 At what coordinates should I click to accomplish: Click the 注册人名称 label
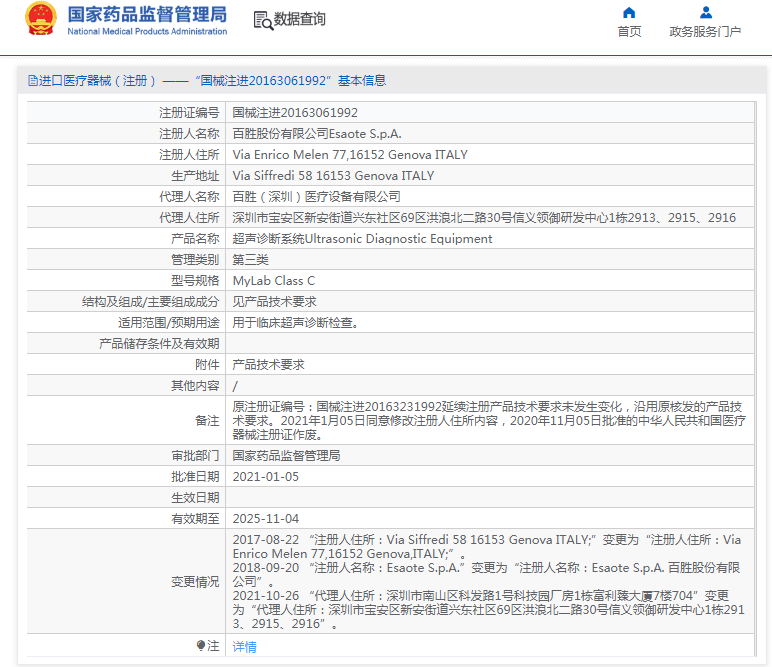[189, 134]
